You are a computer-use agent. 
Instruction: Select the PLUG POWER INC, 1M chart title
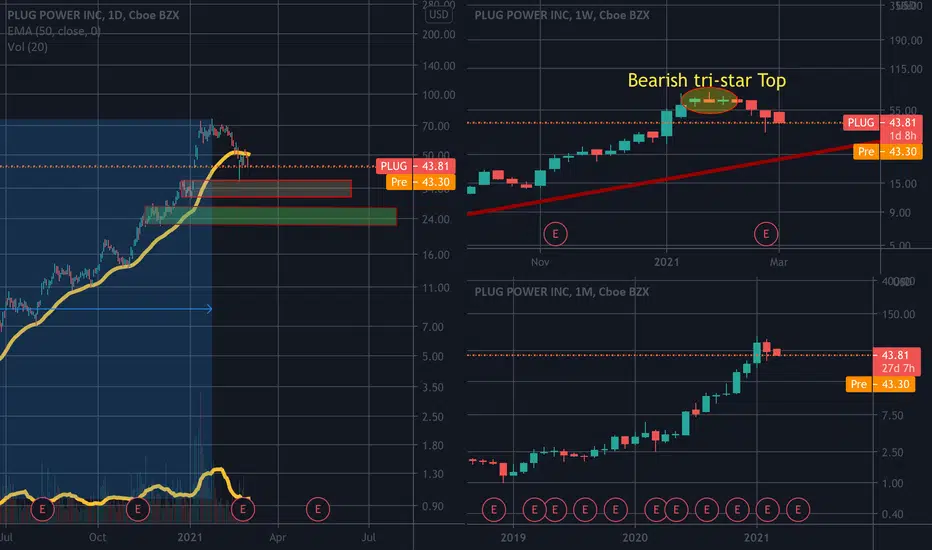tap(562, 291)
